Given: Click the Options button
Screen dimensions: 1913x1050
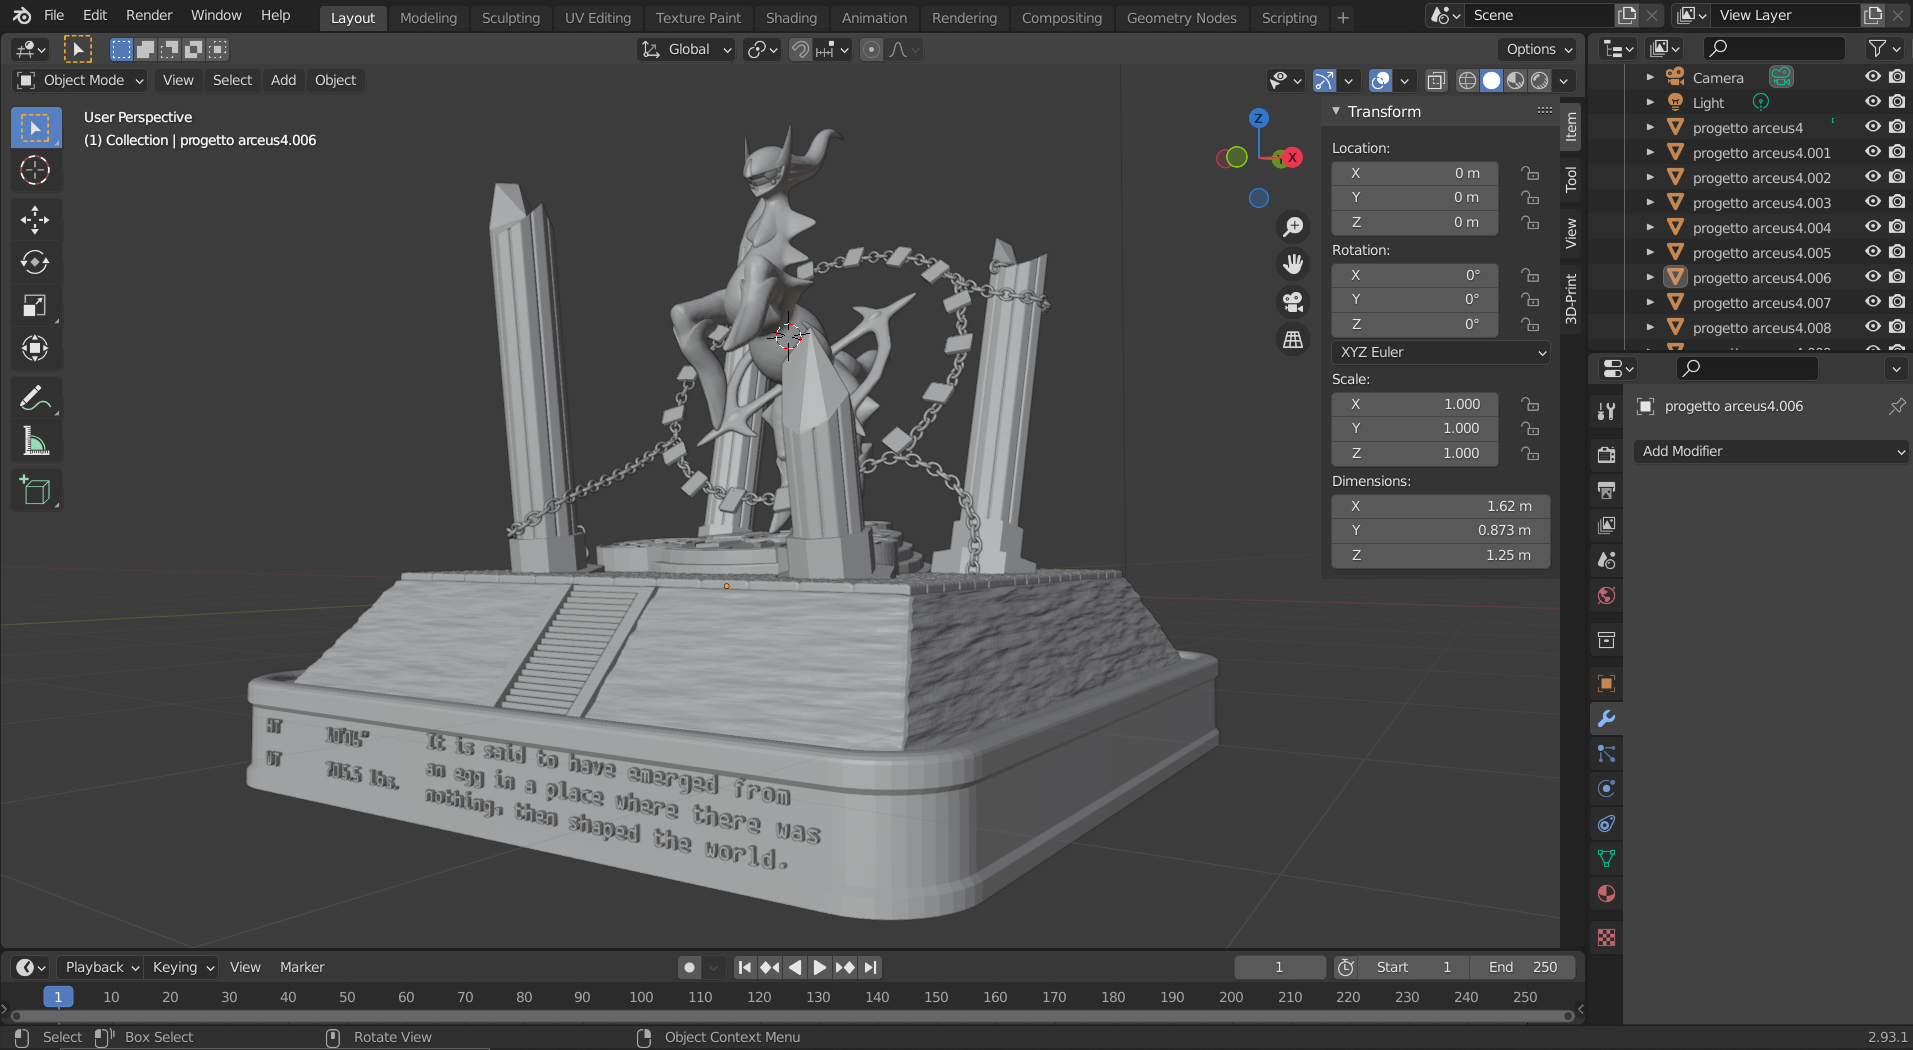Looking at the screenshot, I should (x=1537, y=48).
